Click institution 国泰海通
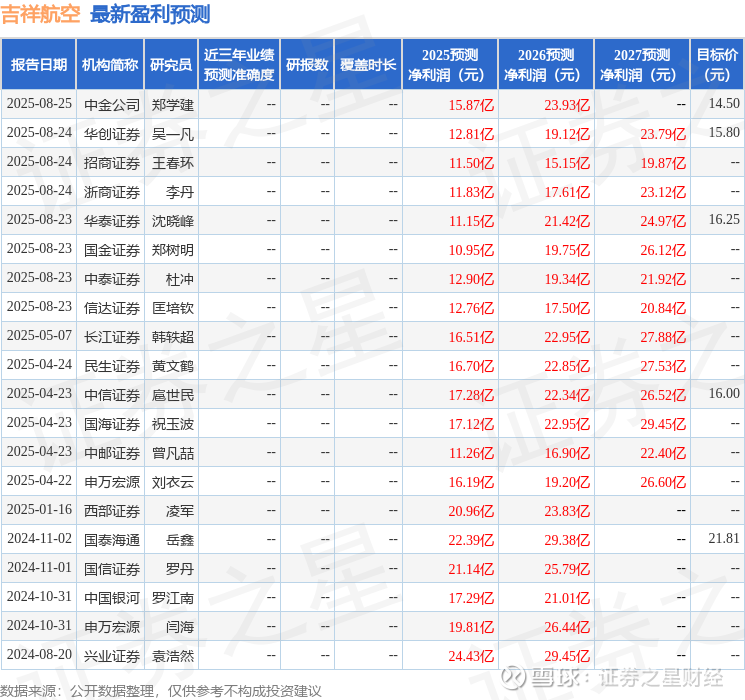Viewport: 745px width, 700px height. pyautogui.click(x=112, y=539)
